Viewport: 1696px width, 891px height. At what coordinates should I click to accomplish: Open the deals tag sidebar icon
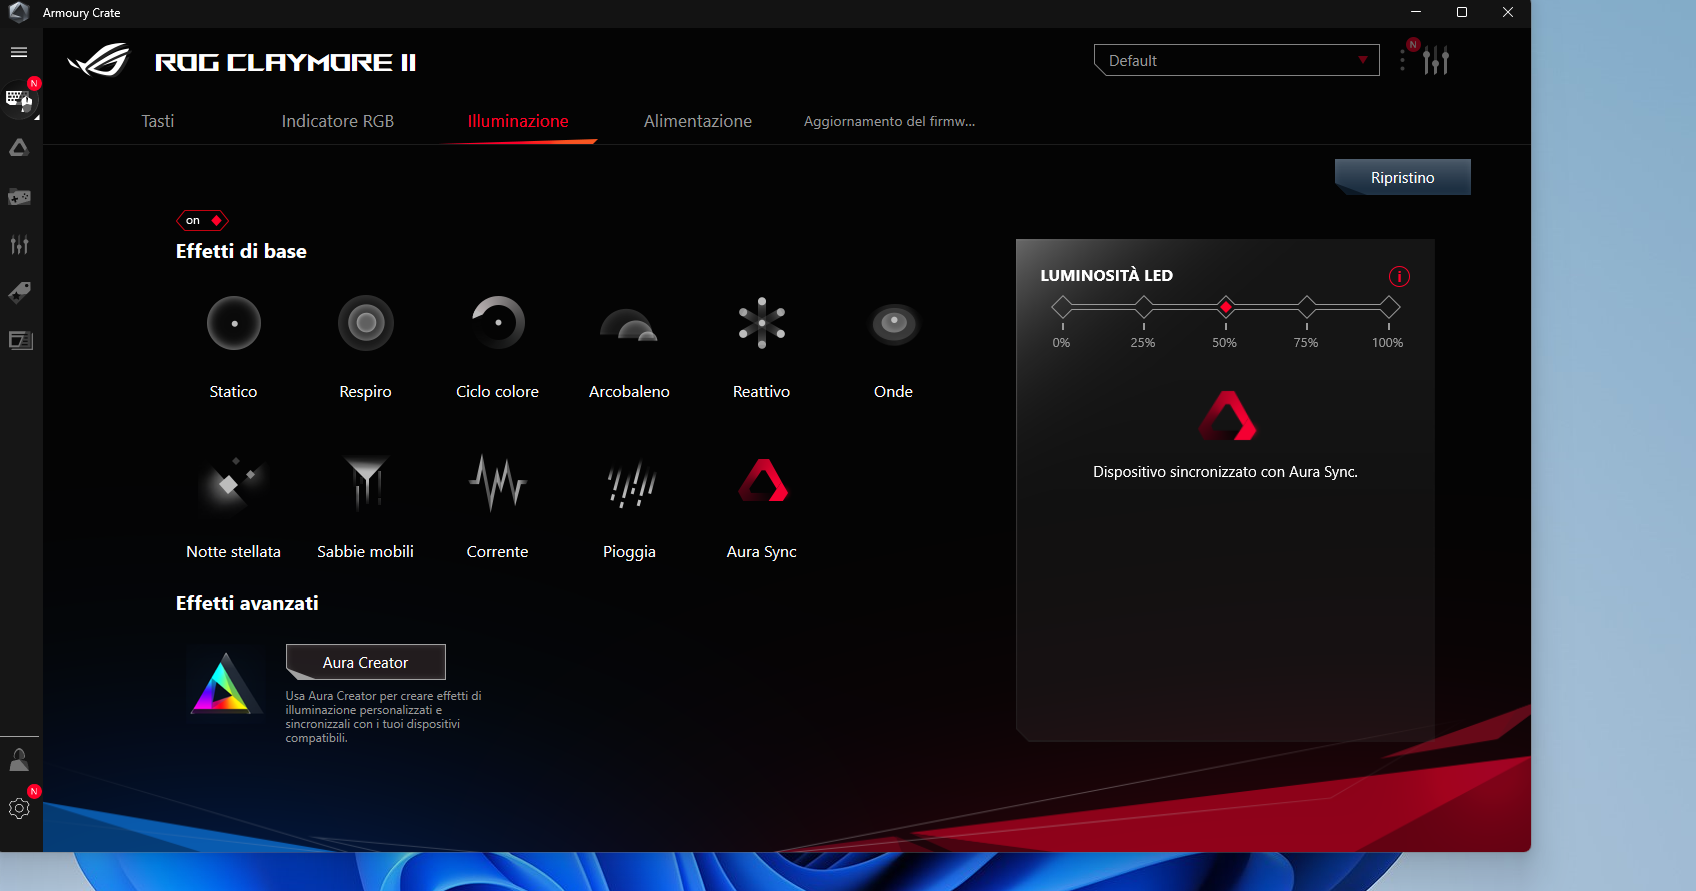pyautogui.click(x=19, y=292)
